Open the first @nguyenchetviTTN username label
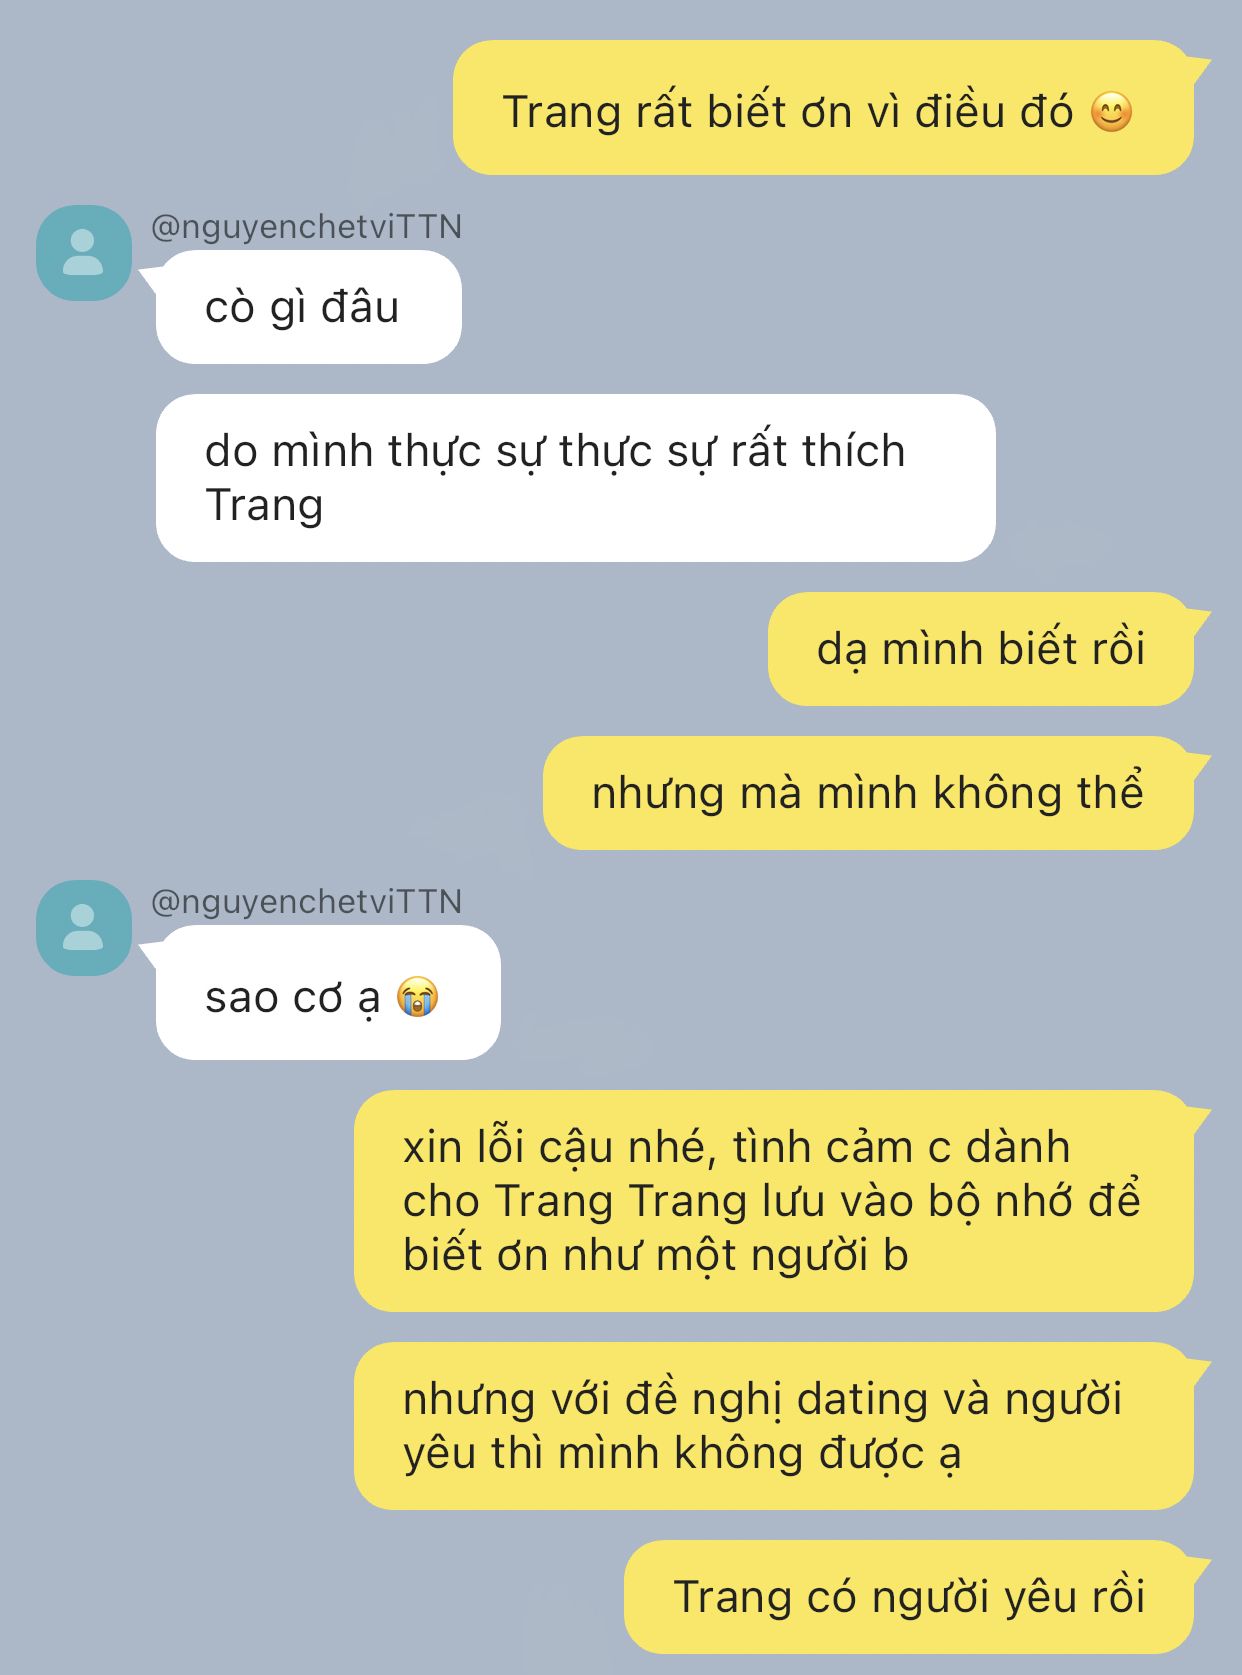 pyautogui.click(x=306, y=227)
